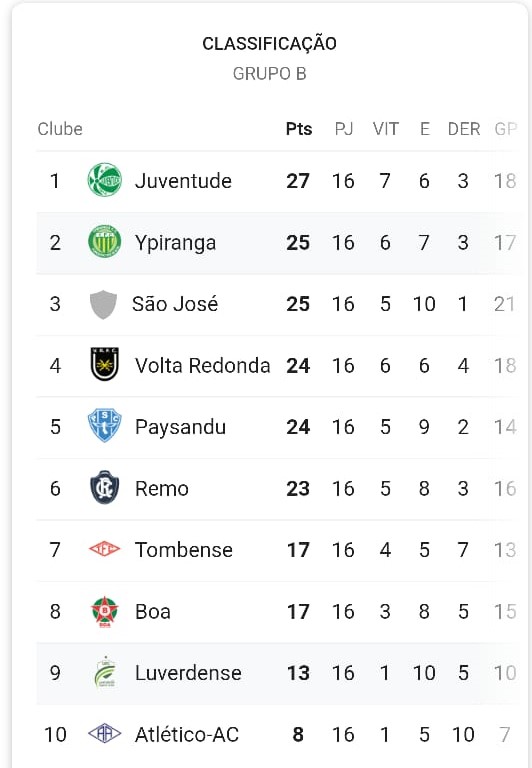Screen dimensions: 532x768
Task: Select the Pts column header
Action: pos(299,129)
